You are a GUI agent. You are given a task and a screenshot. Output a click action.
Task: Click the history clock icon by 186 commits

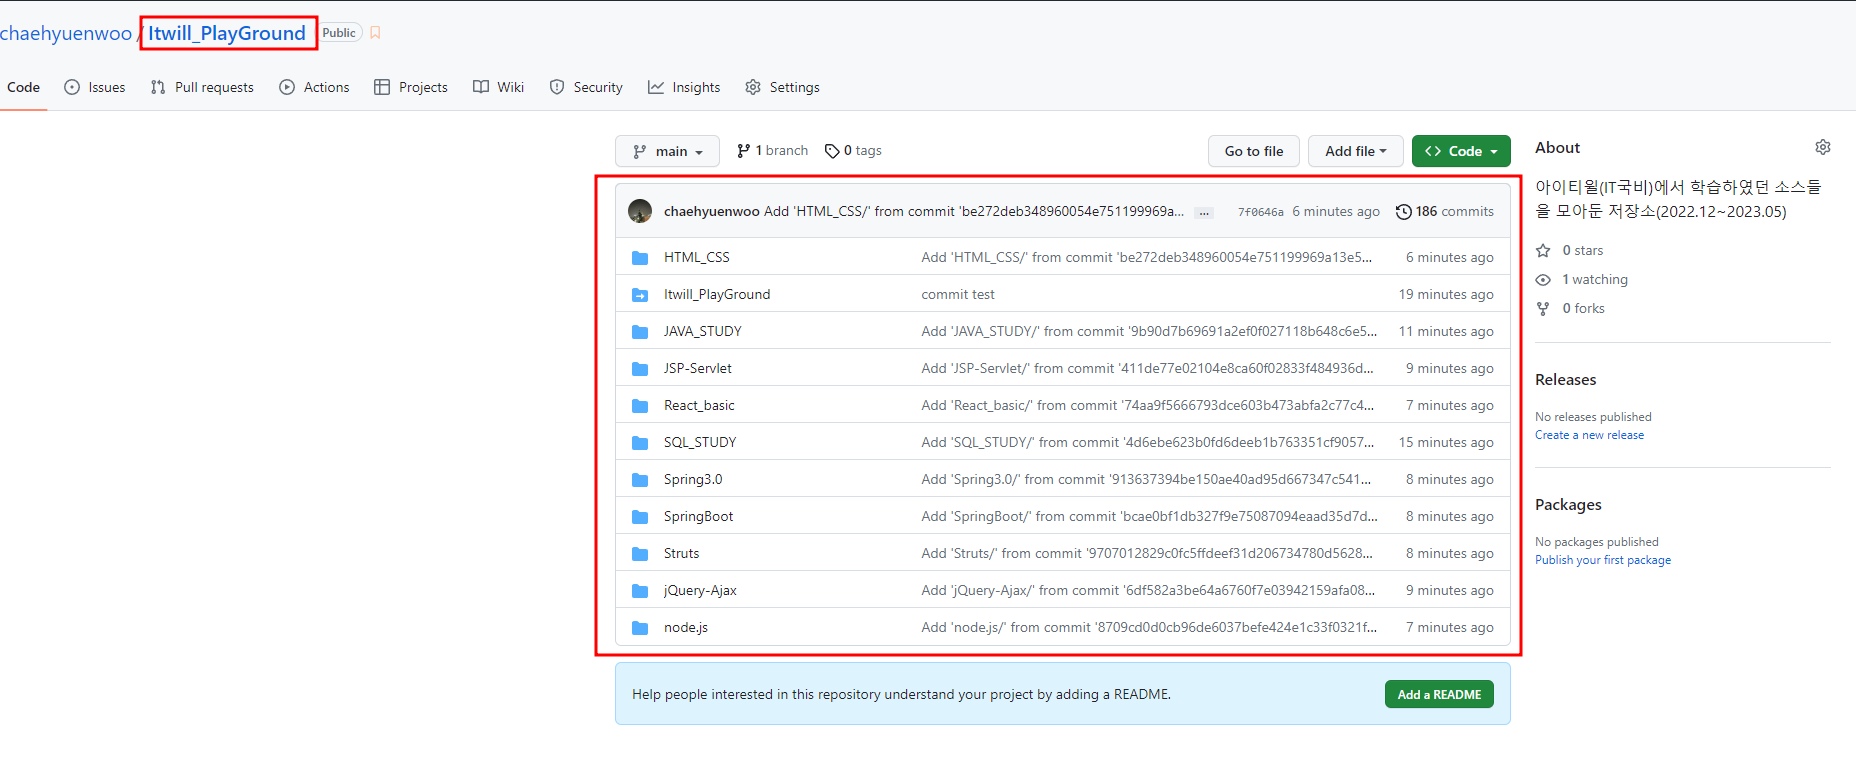[x=1404, y=212]
